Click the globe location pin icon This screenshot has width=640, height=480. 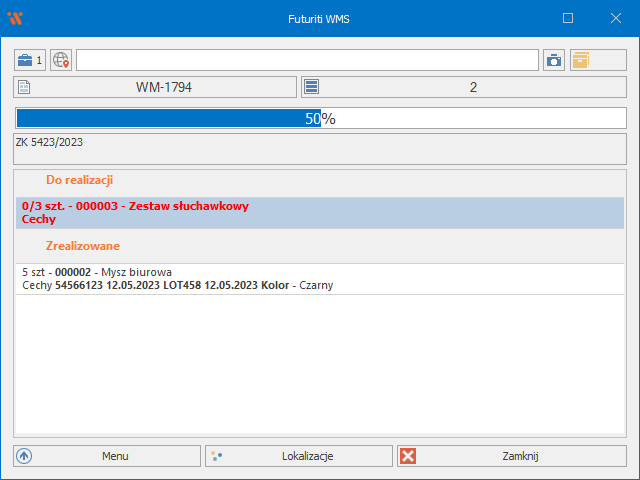click(x=62, y=60)
